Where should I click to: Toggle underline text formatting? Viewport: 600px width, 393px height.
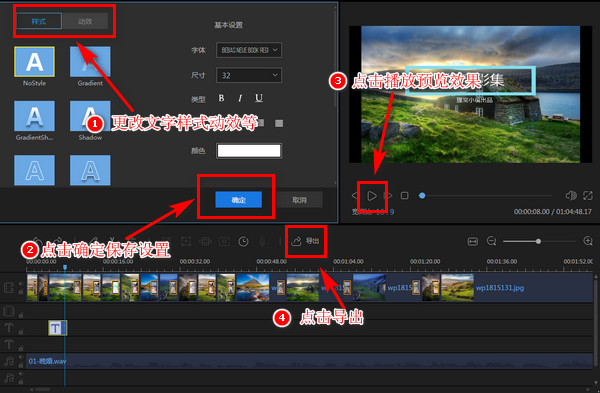[259, 98]
